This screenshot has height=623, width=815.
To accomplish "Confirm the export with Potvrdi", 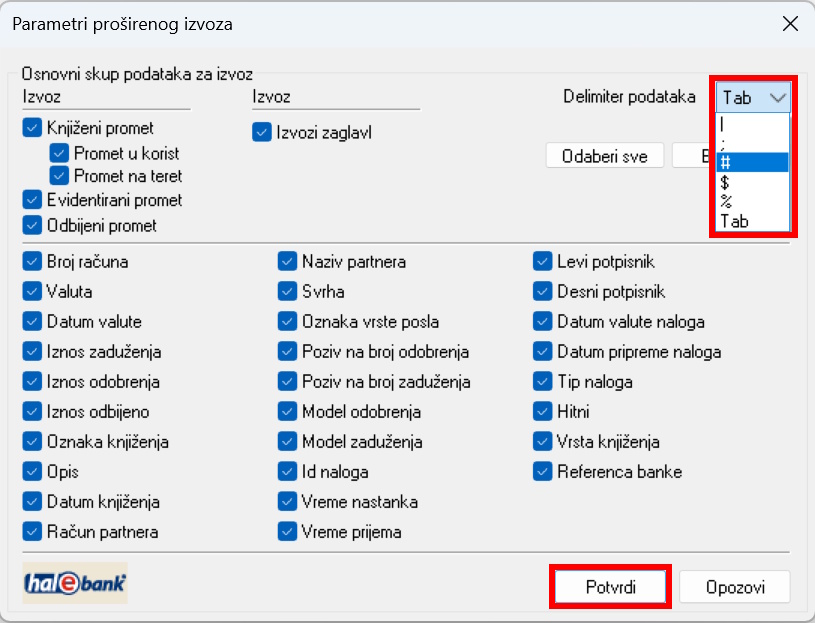I will pyautogui.click(x=610, y=586).
